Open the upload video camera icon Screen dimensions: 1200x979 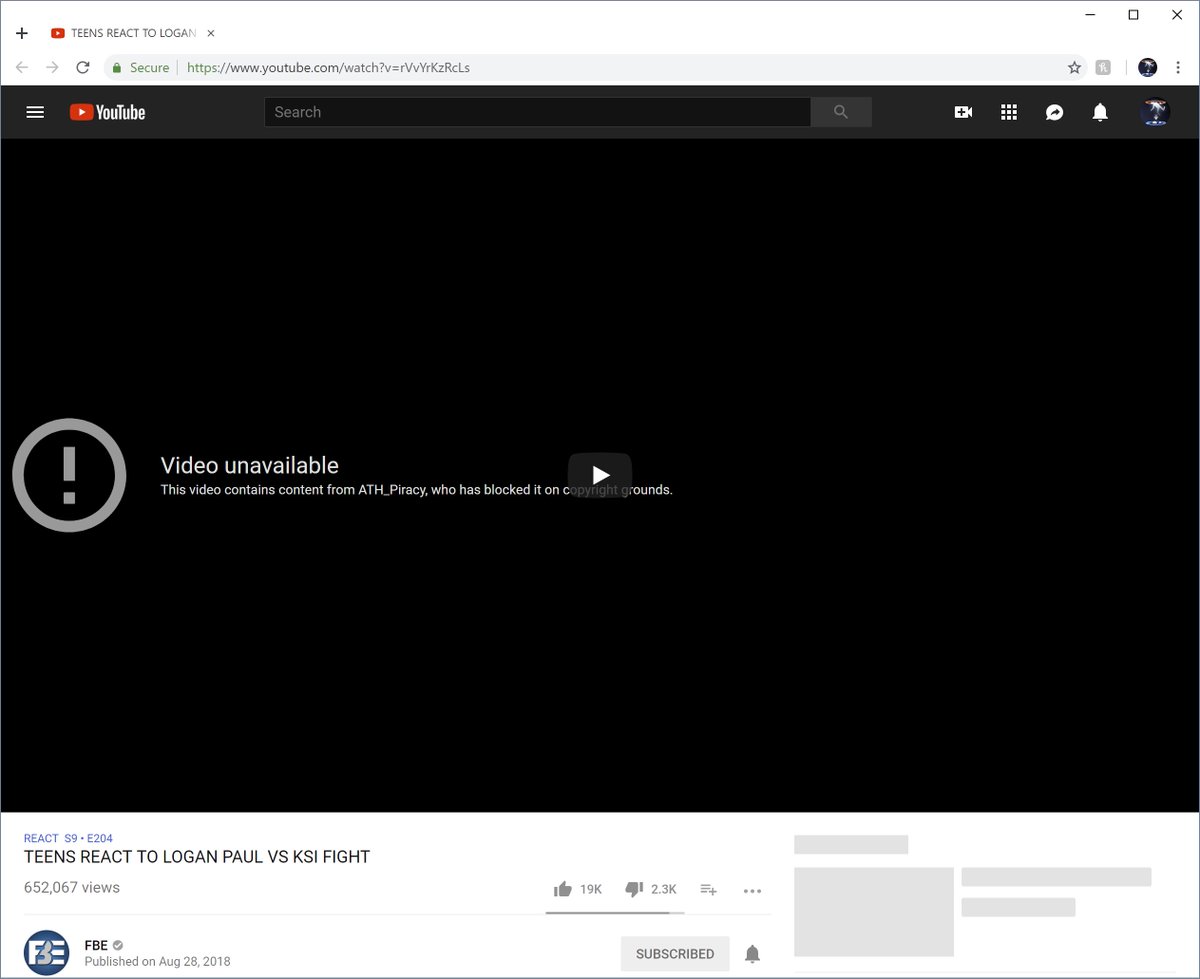(963, 112)
